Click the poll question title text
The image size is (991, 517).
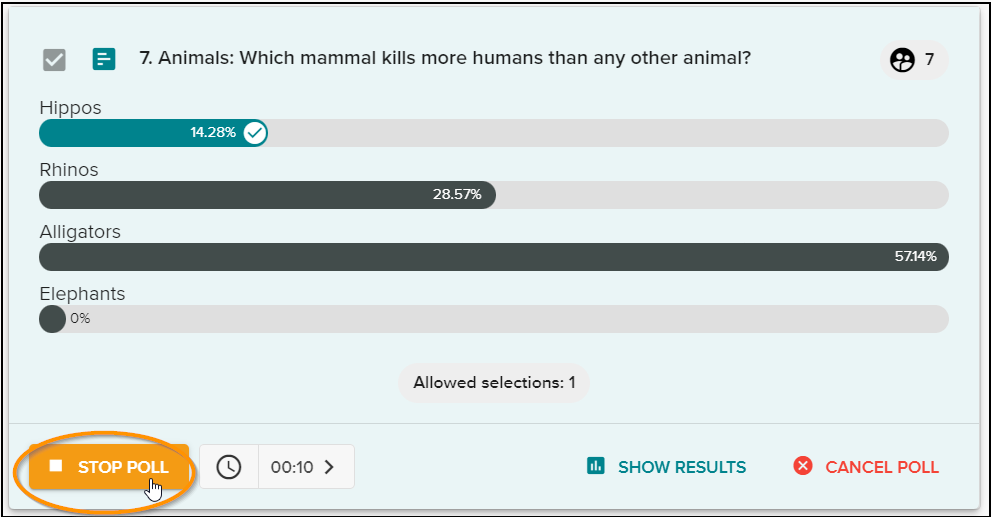coord(445,58)
